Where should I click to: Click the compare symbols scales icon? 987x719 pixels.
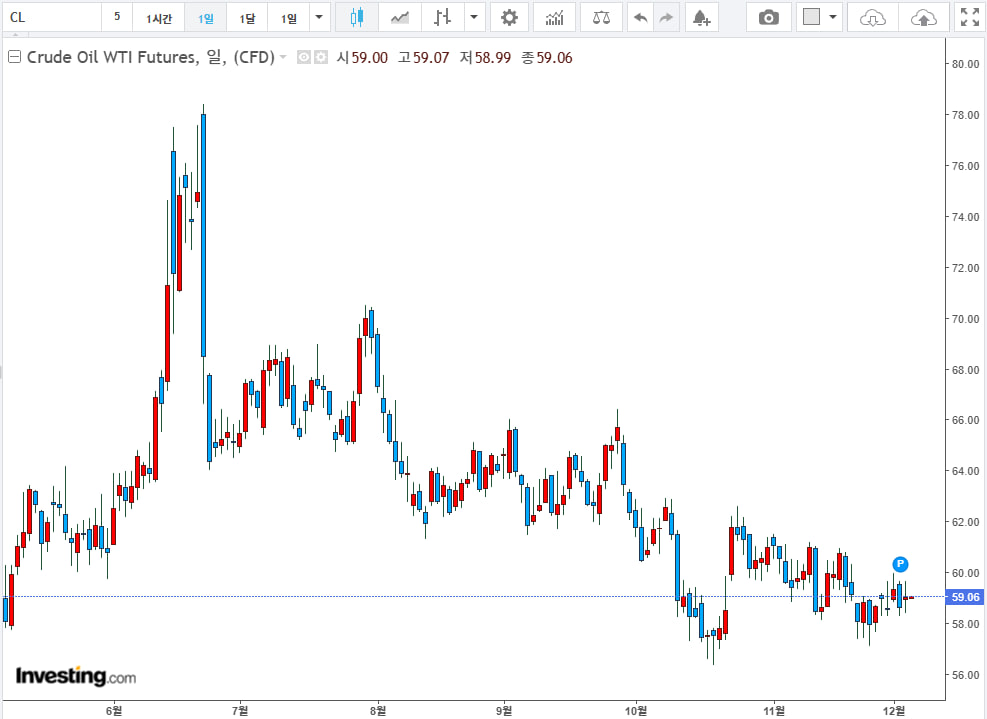[x=600, y=17]
